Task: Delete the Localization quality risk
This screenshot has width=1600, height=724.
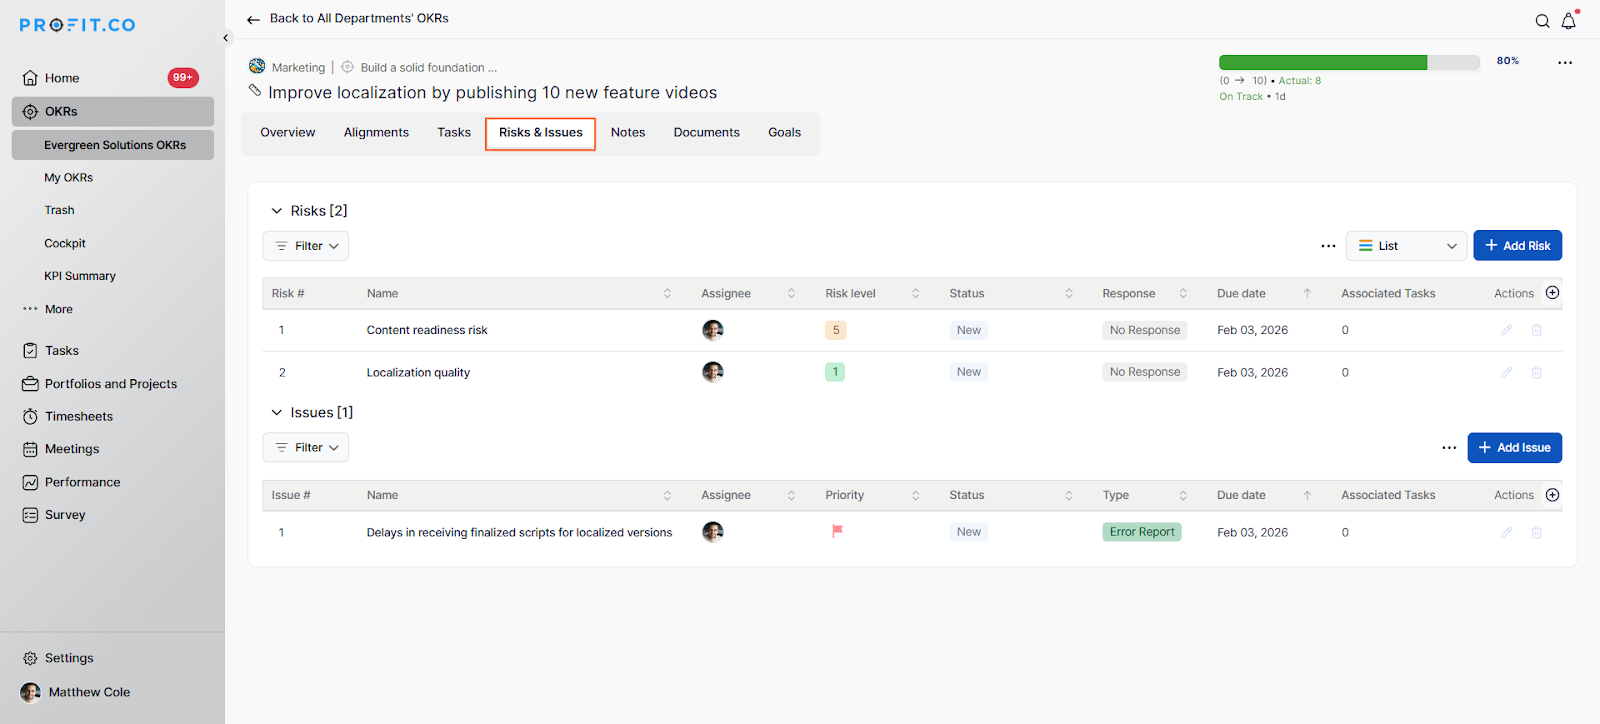Action: pyautogui.click(x=1536, y=372)
